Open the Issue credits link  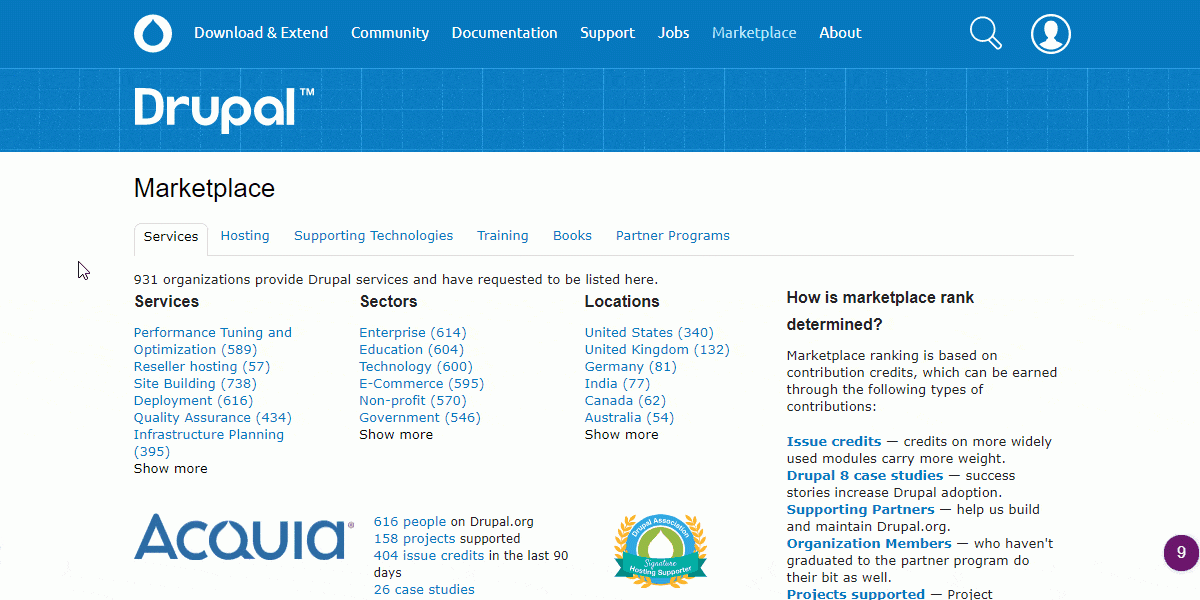point(834,442)
